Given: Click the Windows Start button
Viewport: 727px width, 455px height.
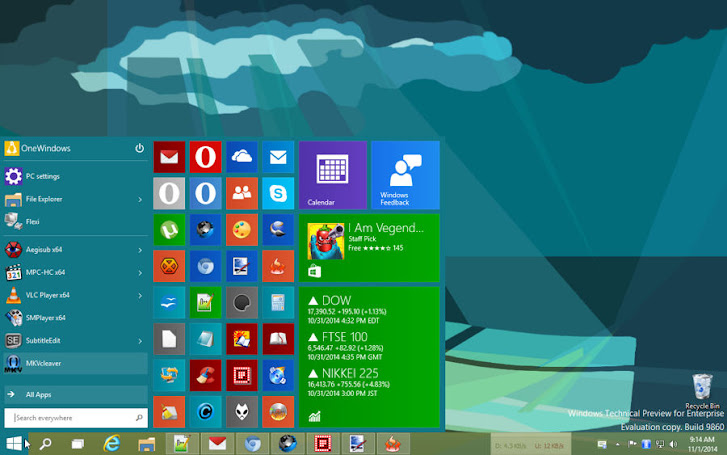Looking at the screenshot, I should point(14,444).
